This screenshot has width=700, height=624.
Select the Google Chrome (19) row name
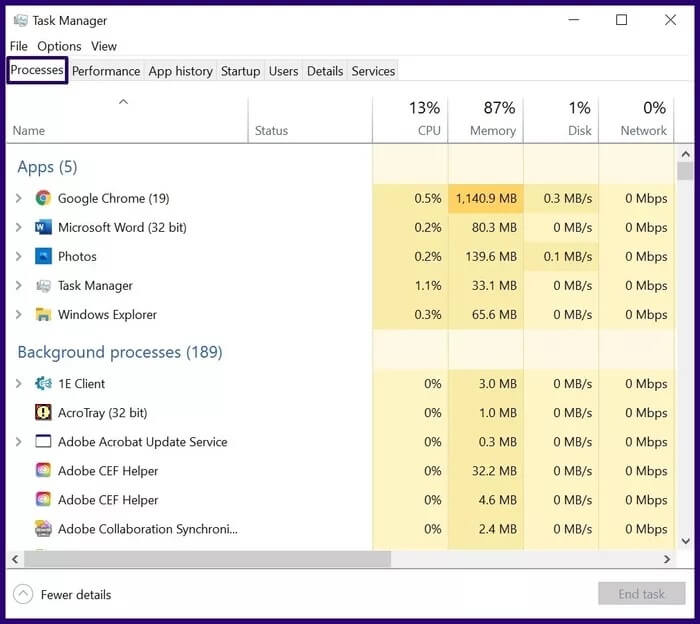point(113,198)
